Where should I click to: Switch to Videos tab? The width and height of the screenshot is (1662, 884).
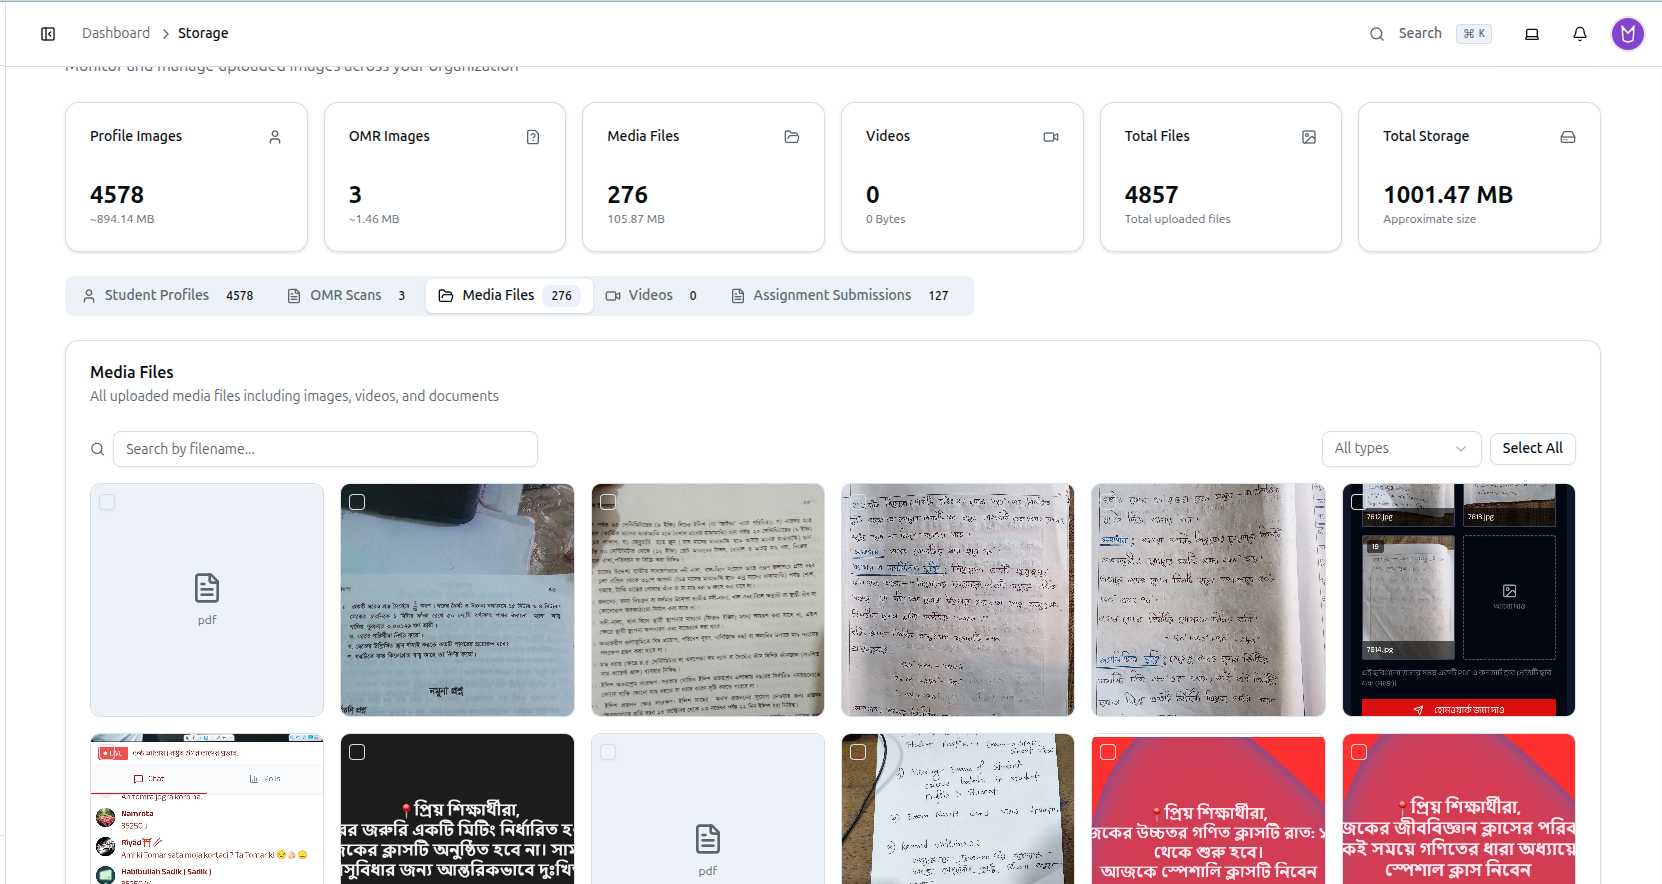[x=651, y=296]
